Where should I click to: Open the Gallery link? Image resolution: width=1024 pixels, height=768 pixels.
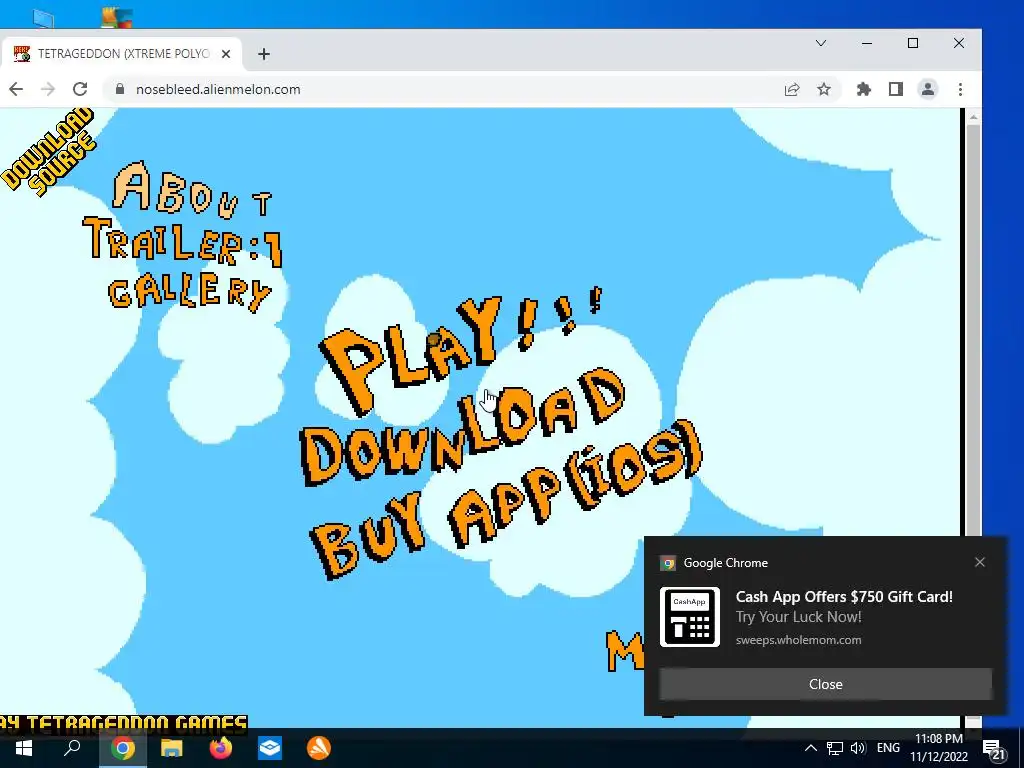point(189,293)
